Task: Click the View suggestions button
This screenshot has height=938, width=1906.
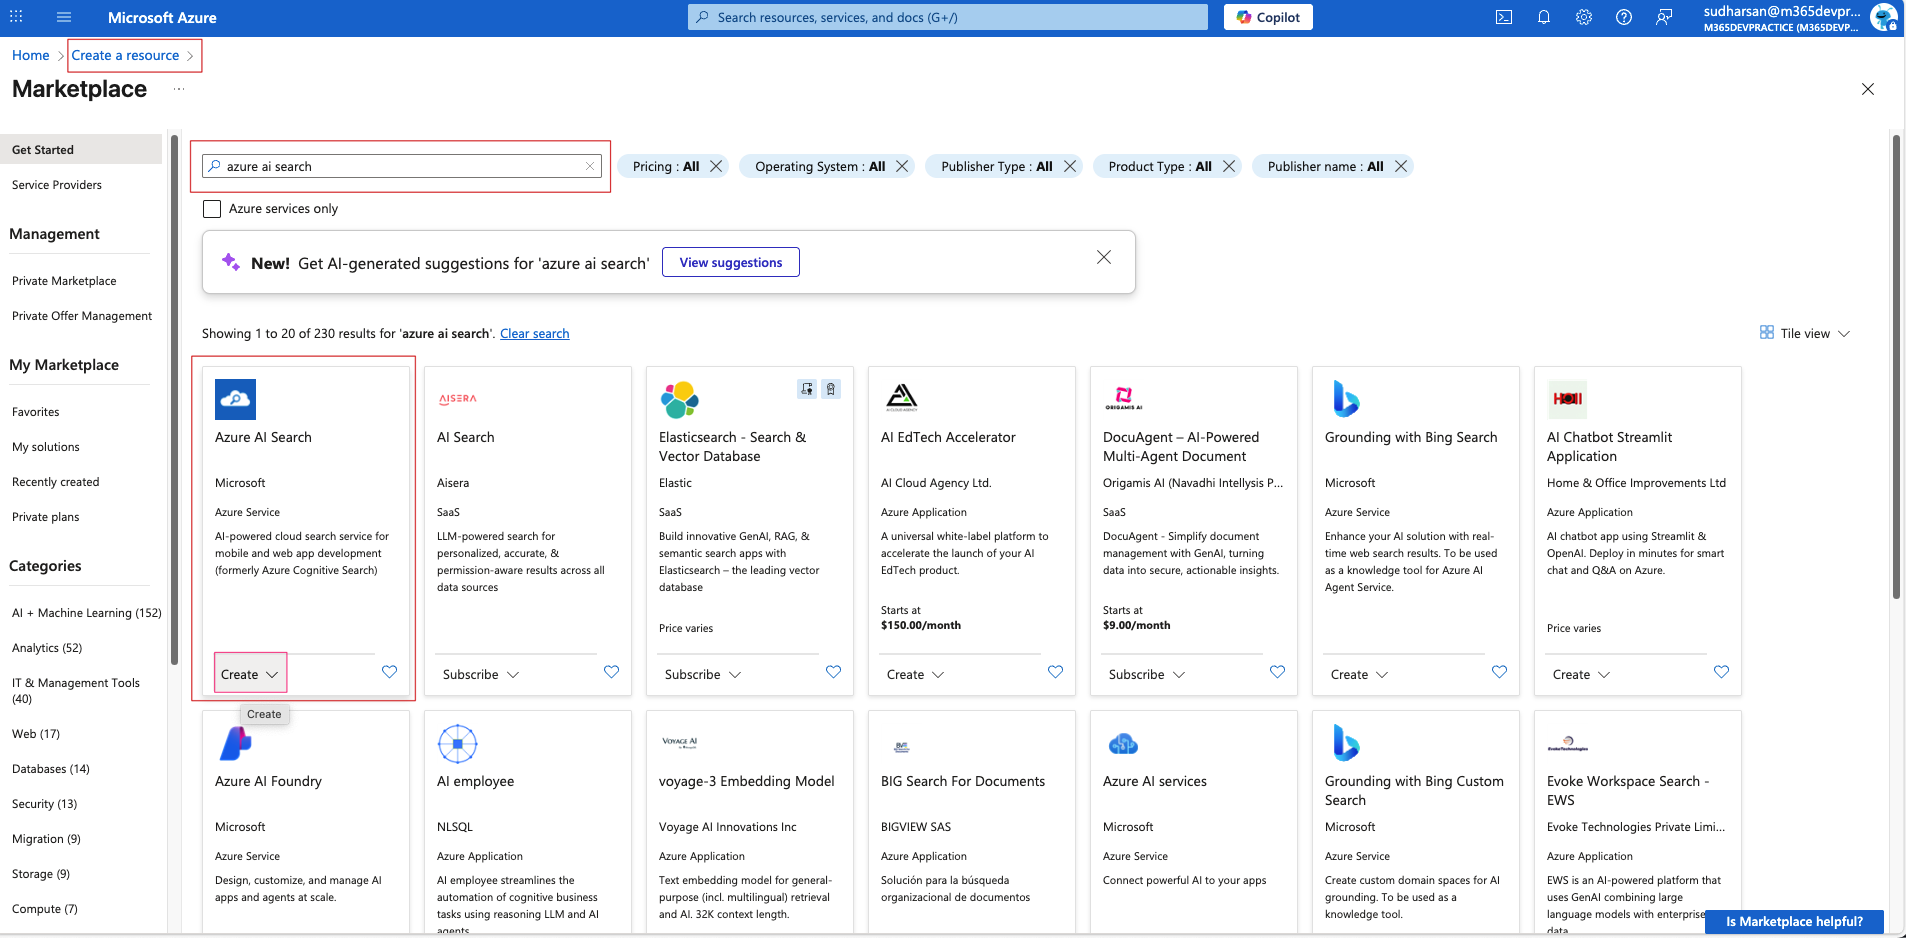Action: [x=730, y=262]
